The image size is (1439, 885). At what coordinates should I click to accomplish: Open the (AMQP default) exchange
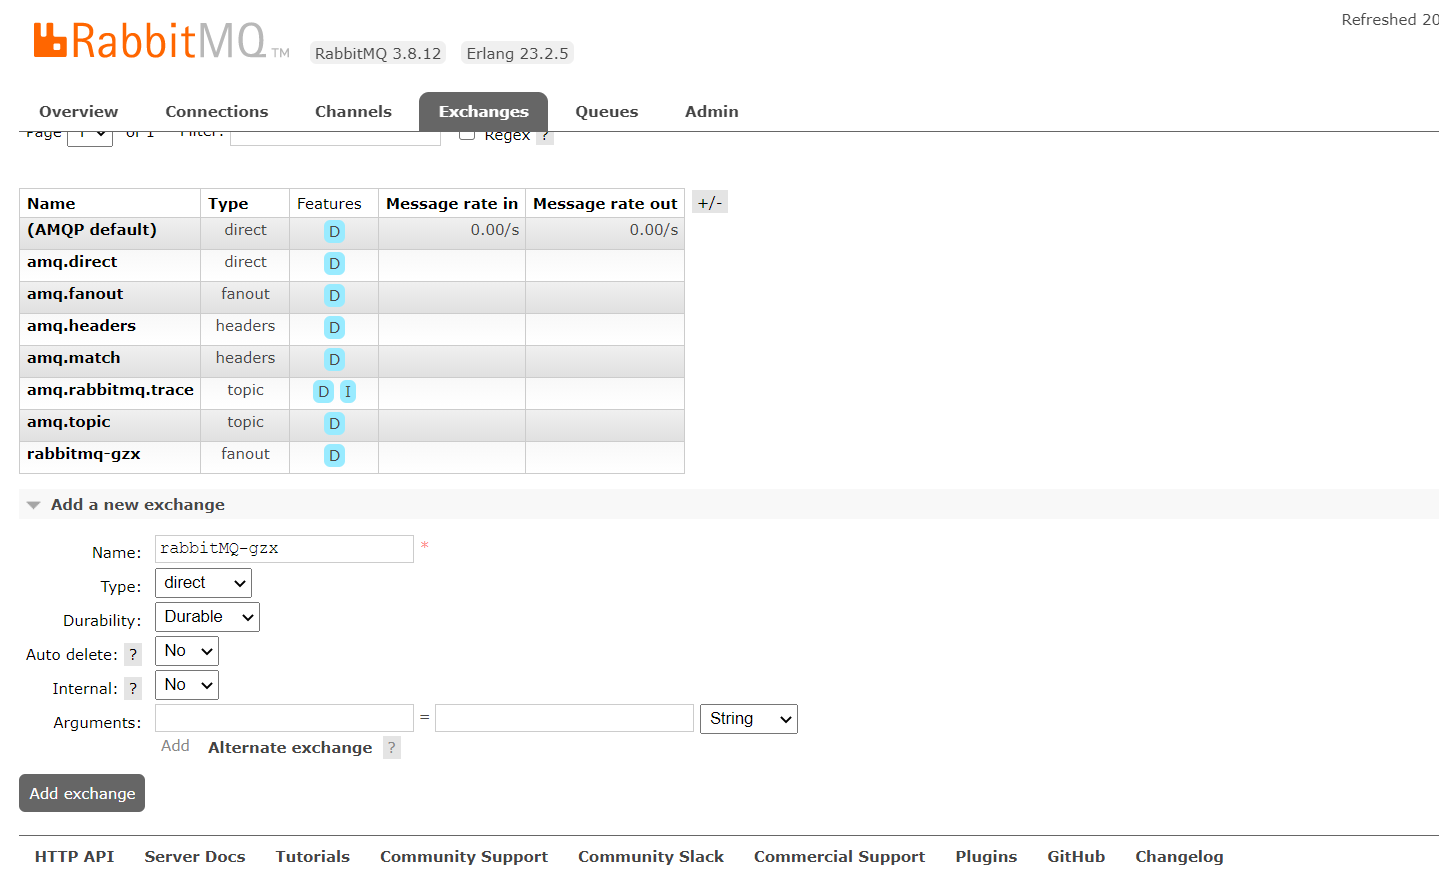(92, 230)
